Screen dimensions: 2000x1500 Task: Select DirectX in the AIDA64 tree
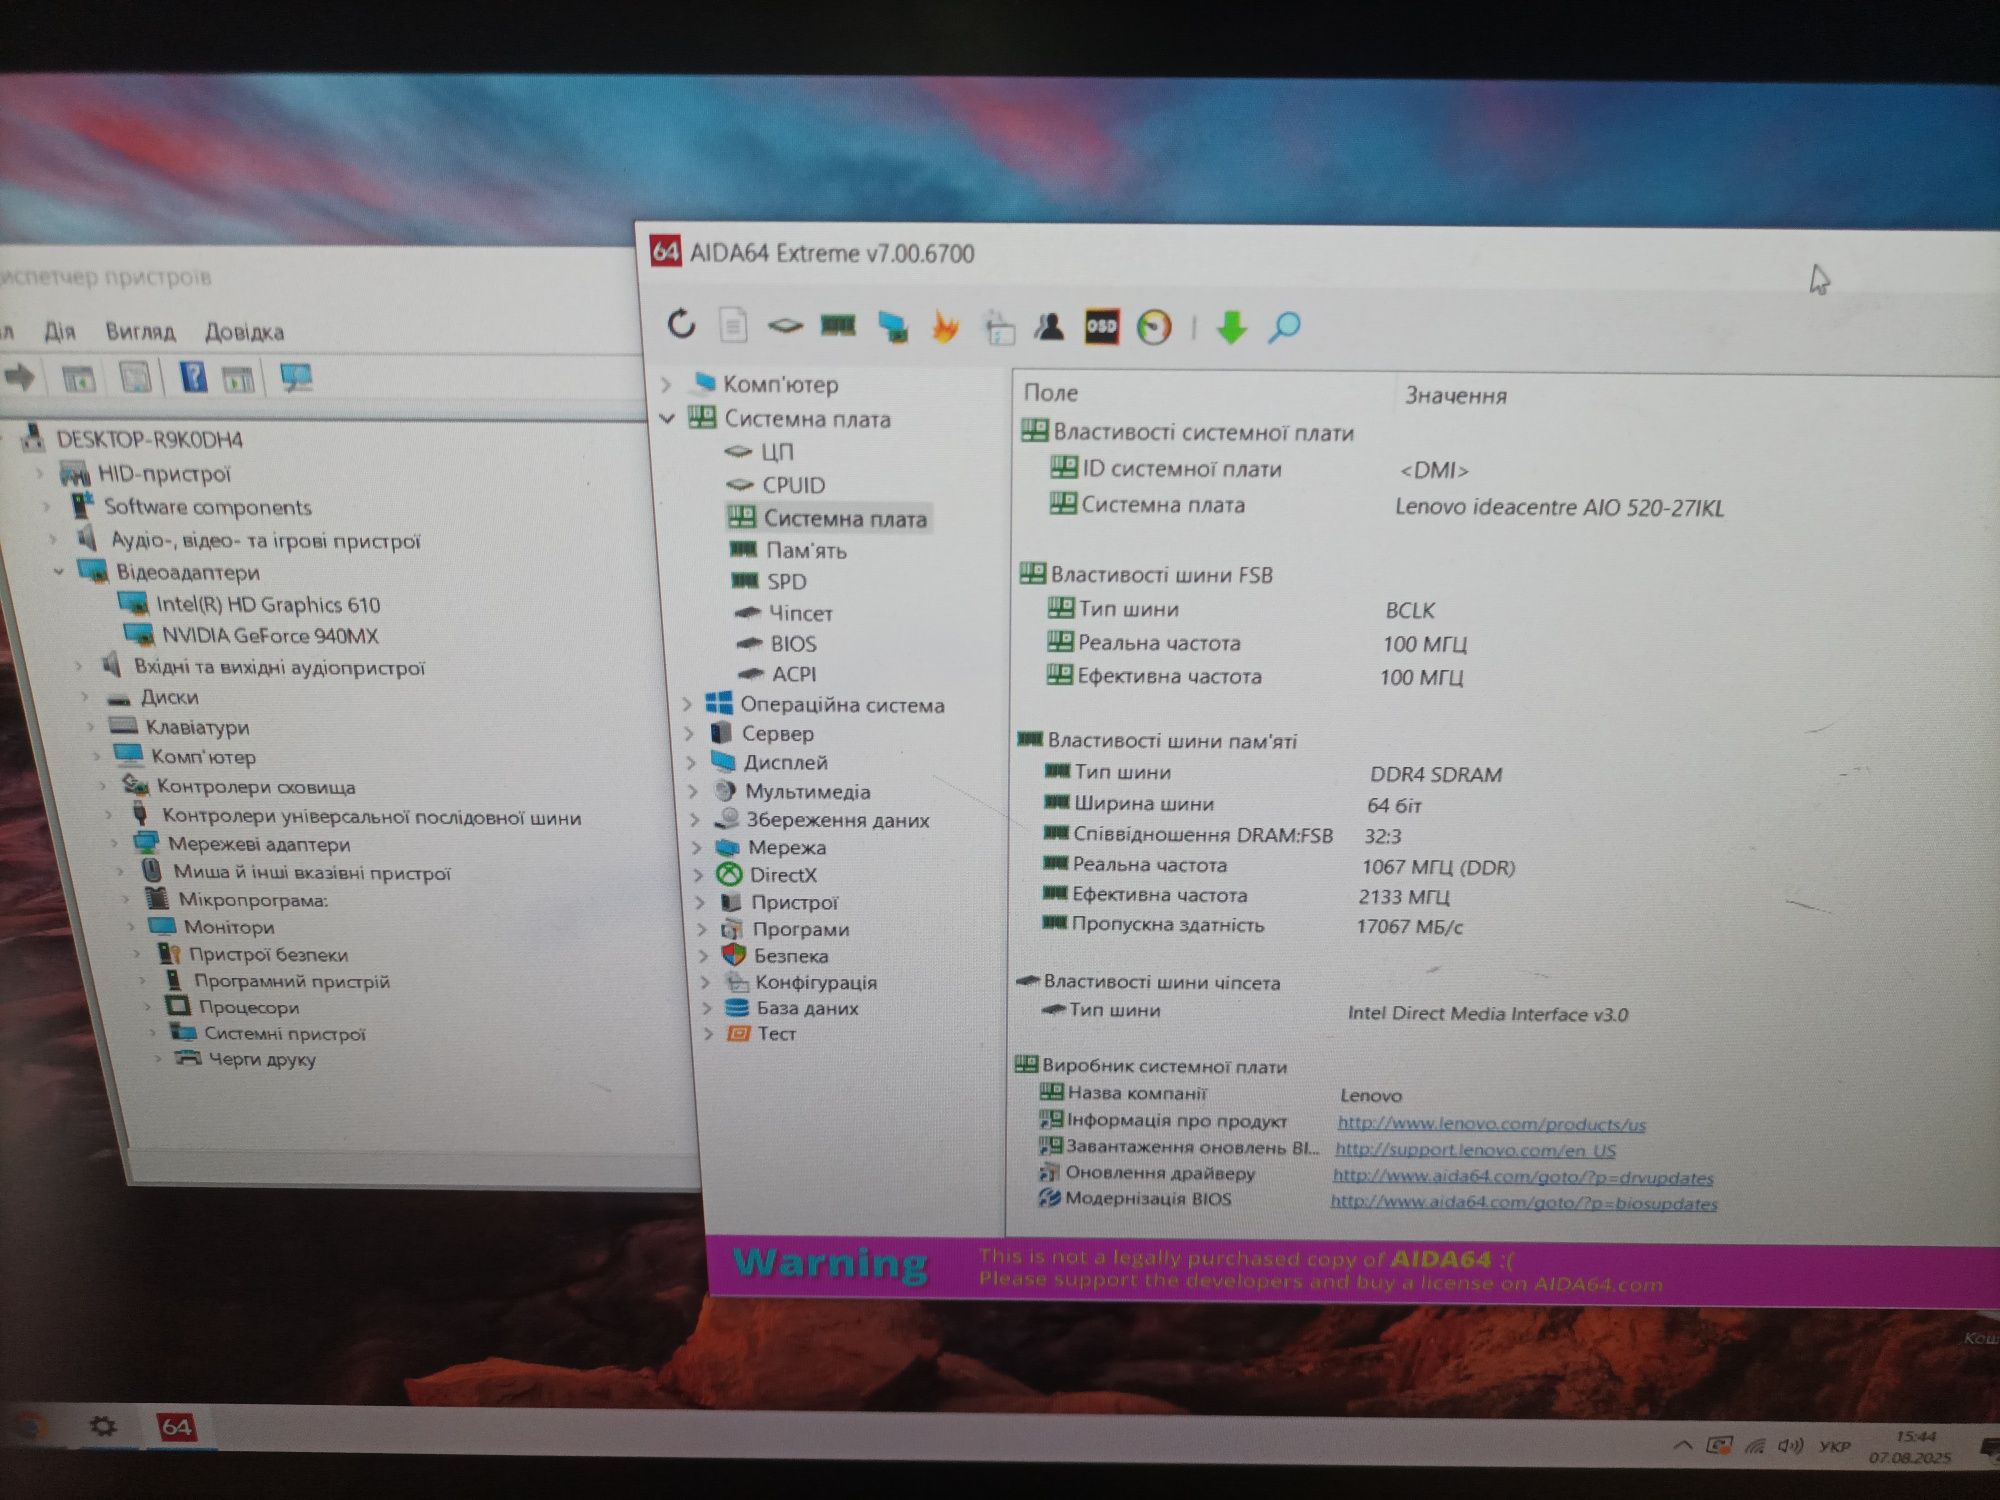point(783,875)
